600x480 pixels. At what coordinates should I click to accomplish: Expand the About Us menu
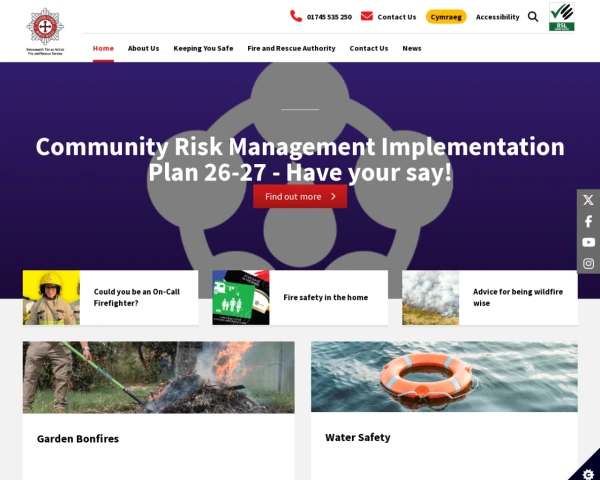click(143, 48)
